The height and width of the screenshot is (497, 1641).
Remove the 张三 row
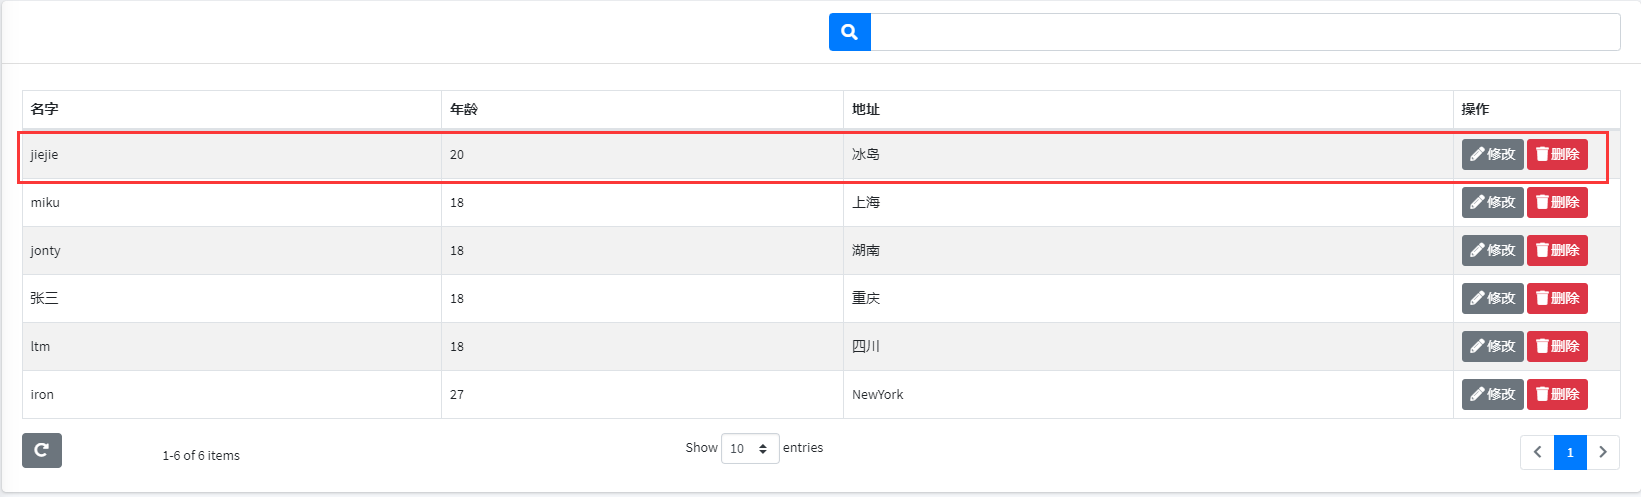coord(1557,298)
